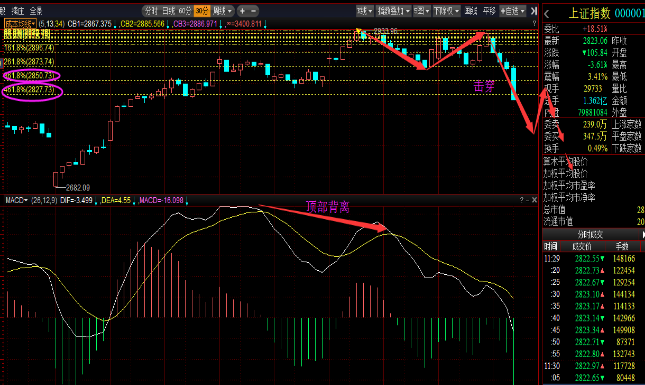Switch chart to 日线 period
This screenshot has height=385, width=645.
(x=169, y=11)
